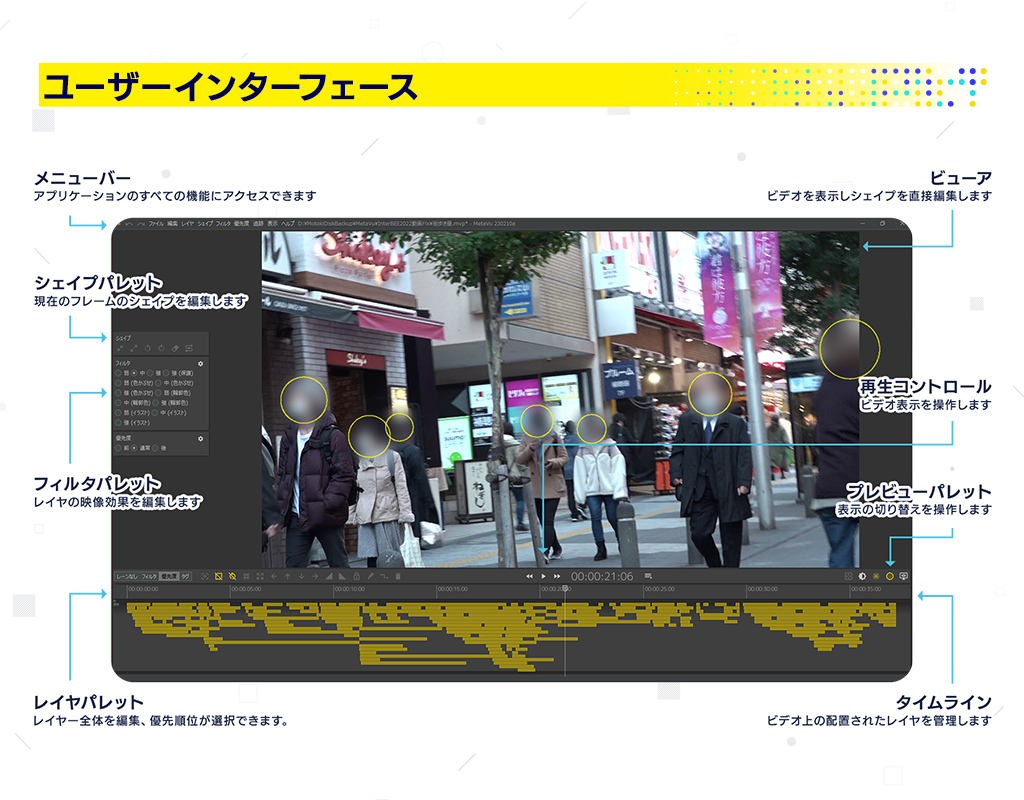Image resolution: width=1024 pixels, height=800 pixels.
Task: Click the right arrow in layer toolbar
Action: click(x=315, y=577)
